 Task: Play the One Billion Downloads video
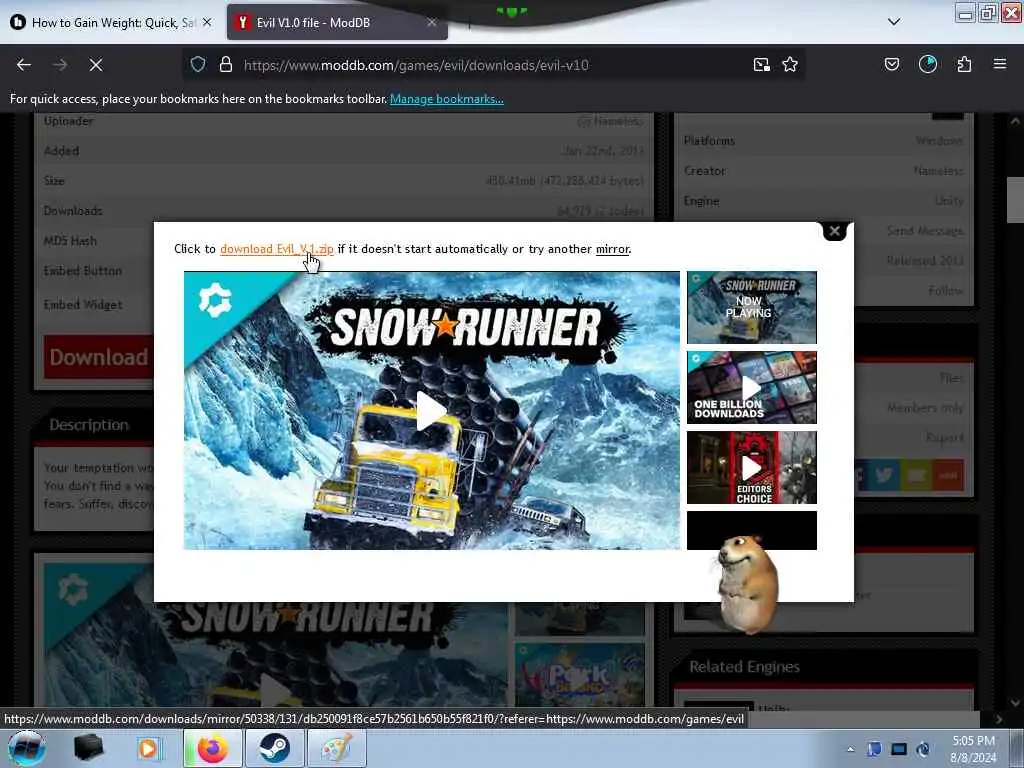(x=752, y=387)
